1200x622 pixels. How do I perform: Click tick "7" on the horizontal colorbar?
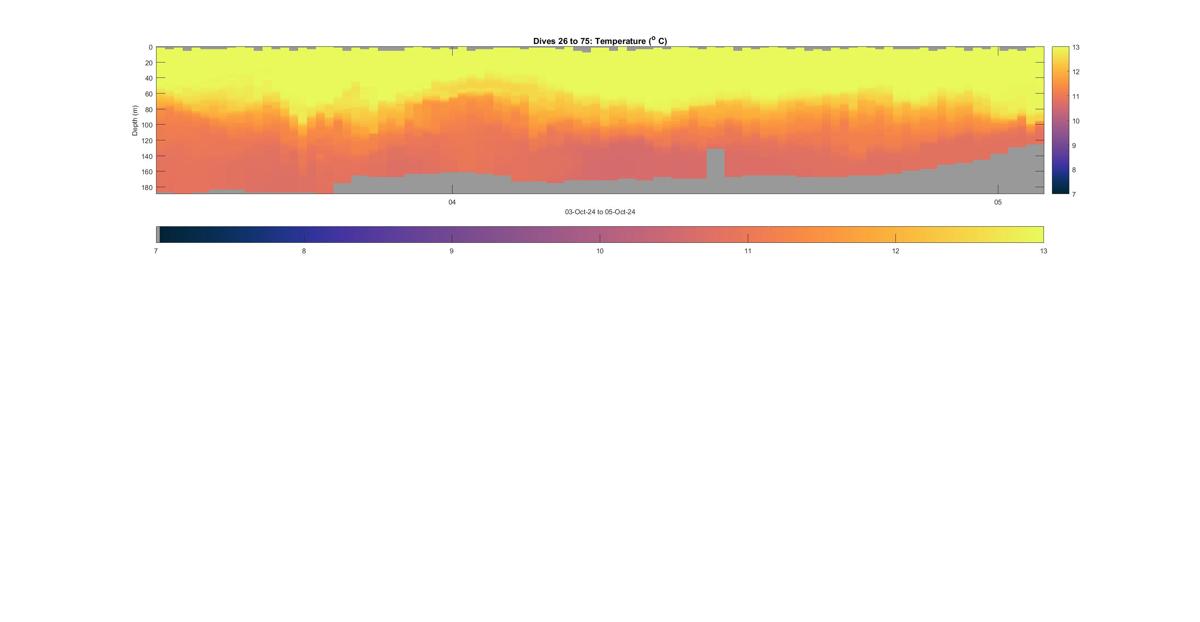point(156,251)
